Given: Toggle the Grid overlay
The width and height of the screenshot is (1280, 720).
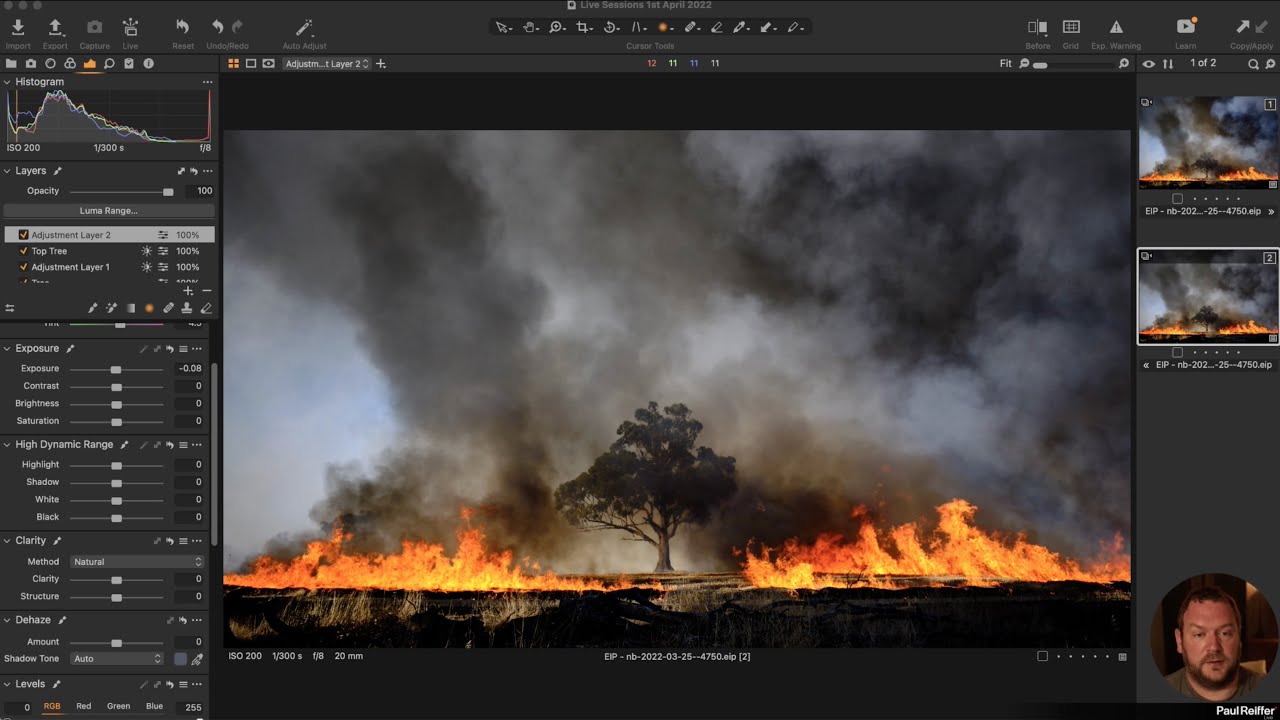Looking at the screenshot, I should click(x=1071, y=27).
